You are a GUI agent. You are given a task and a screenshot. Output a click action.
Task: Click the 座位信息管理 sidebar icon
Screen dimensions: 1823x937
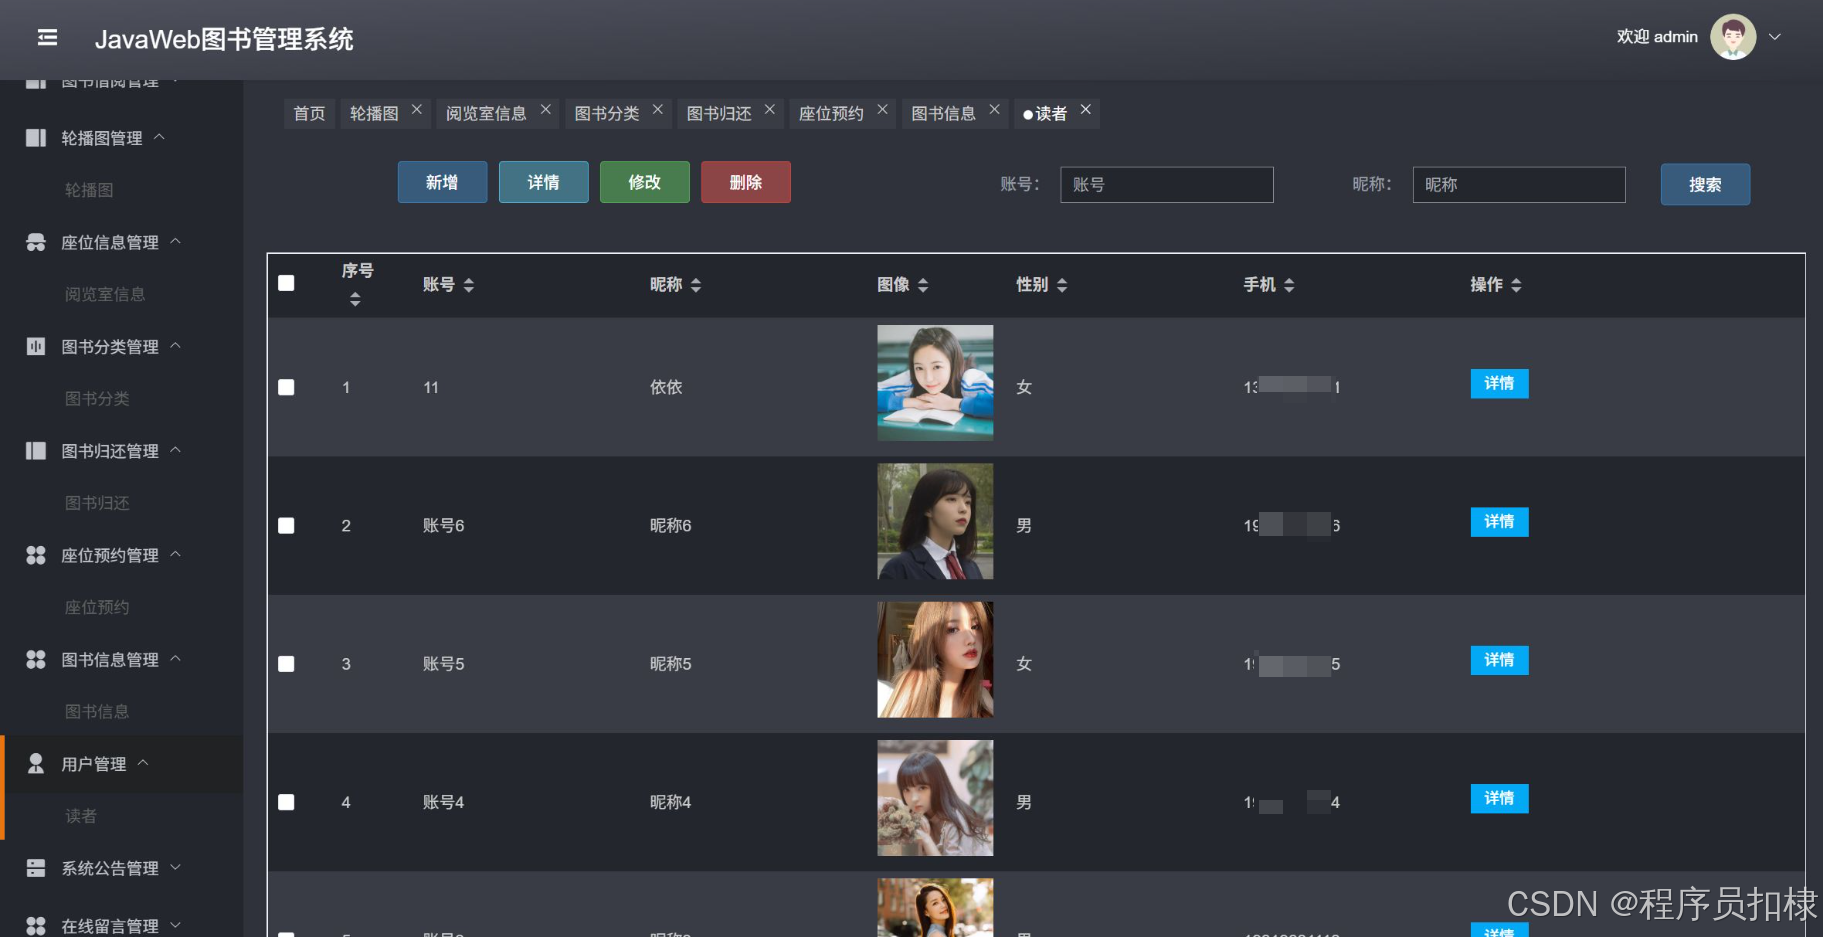click(x=36, y=242)
